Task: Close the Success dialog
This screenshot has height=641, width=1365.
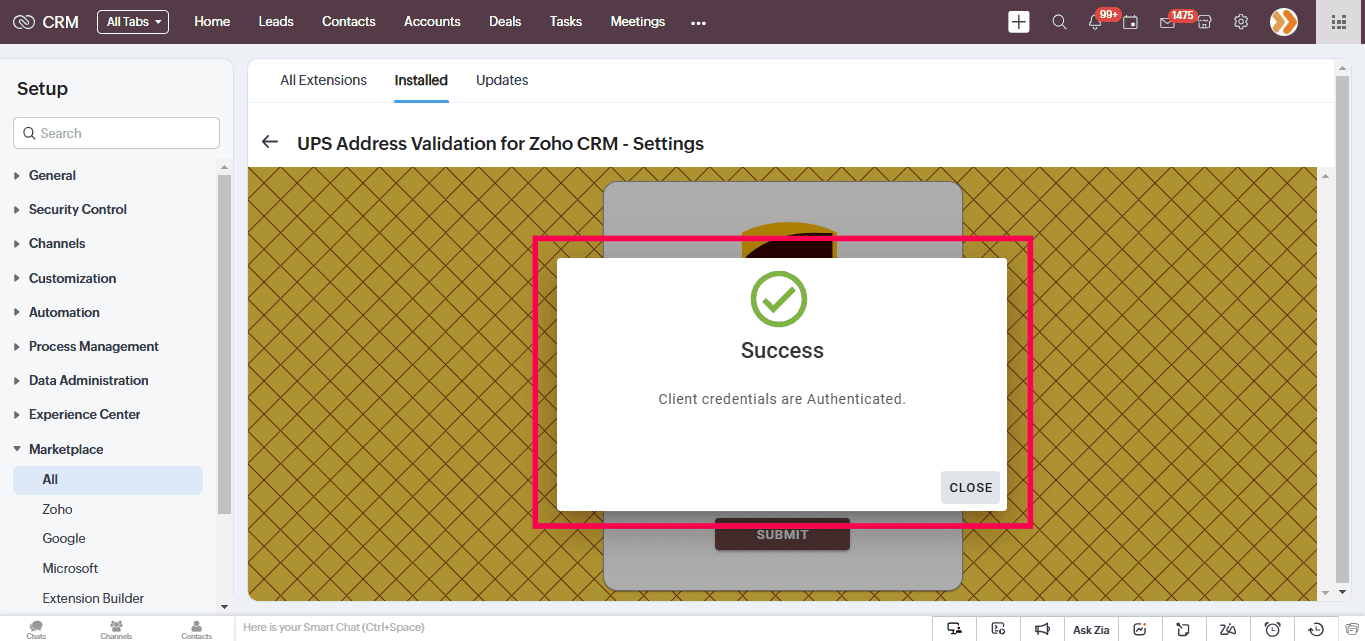Action: [970, 487]
